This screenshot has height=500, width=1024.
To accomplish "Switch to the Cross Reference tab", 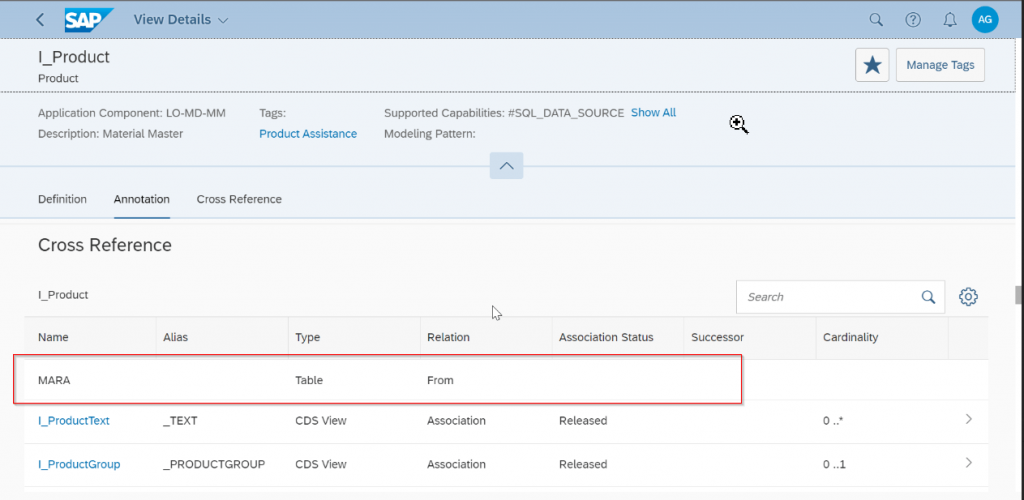I will [x=239, y=199].
